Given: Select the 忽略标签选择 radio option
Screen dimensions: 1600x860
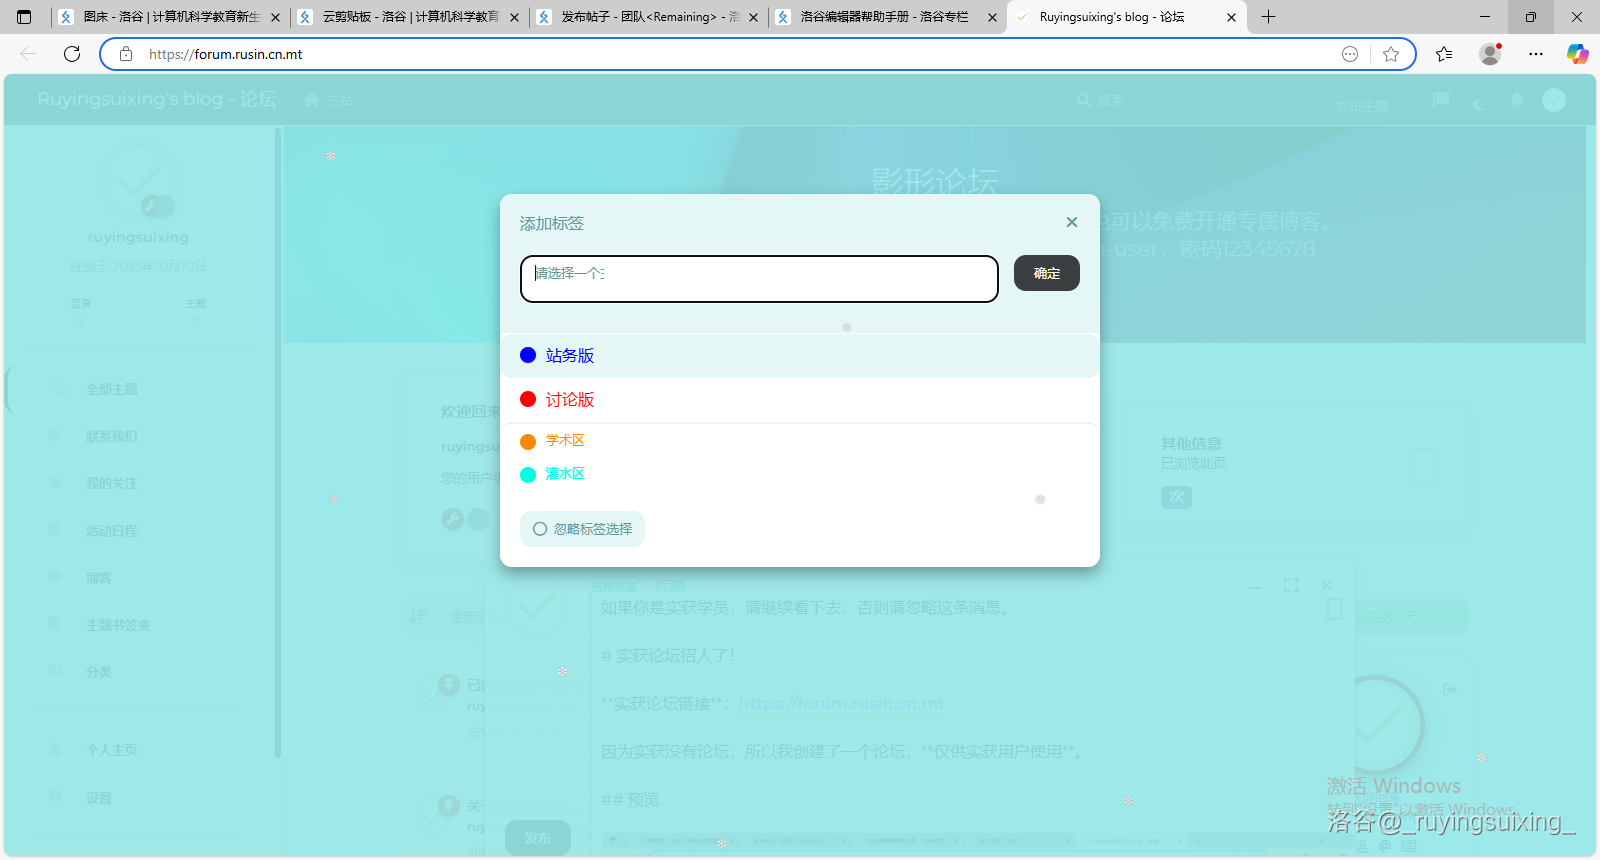Looking at the screenshot, I should tap(540, 529).
